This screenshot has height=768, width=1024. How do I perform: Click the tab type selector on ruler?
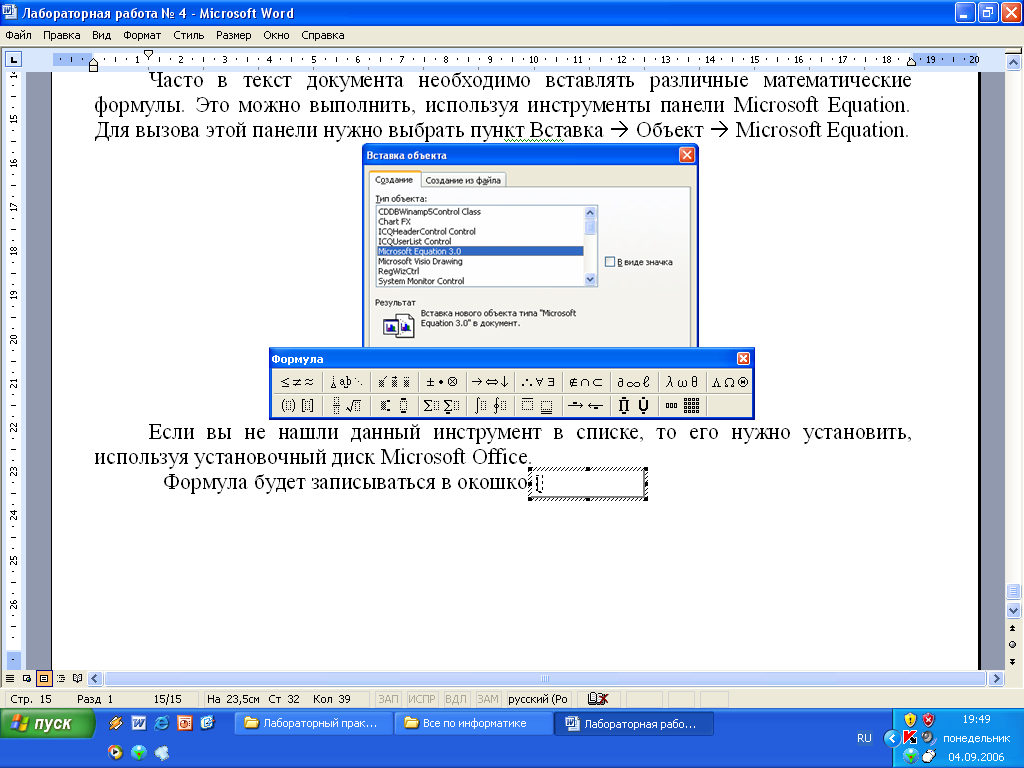(x=13, y=60)
